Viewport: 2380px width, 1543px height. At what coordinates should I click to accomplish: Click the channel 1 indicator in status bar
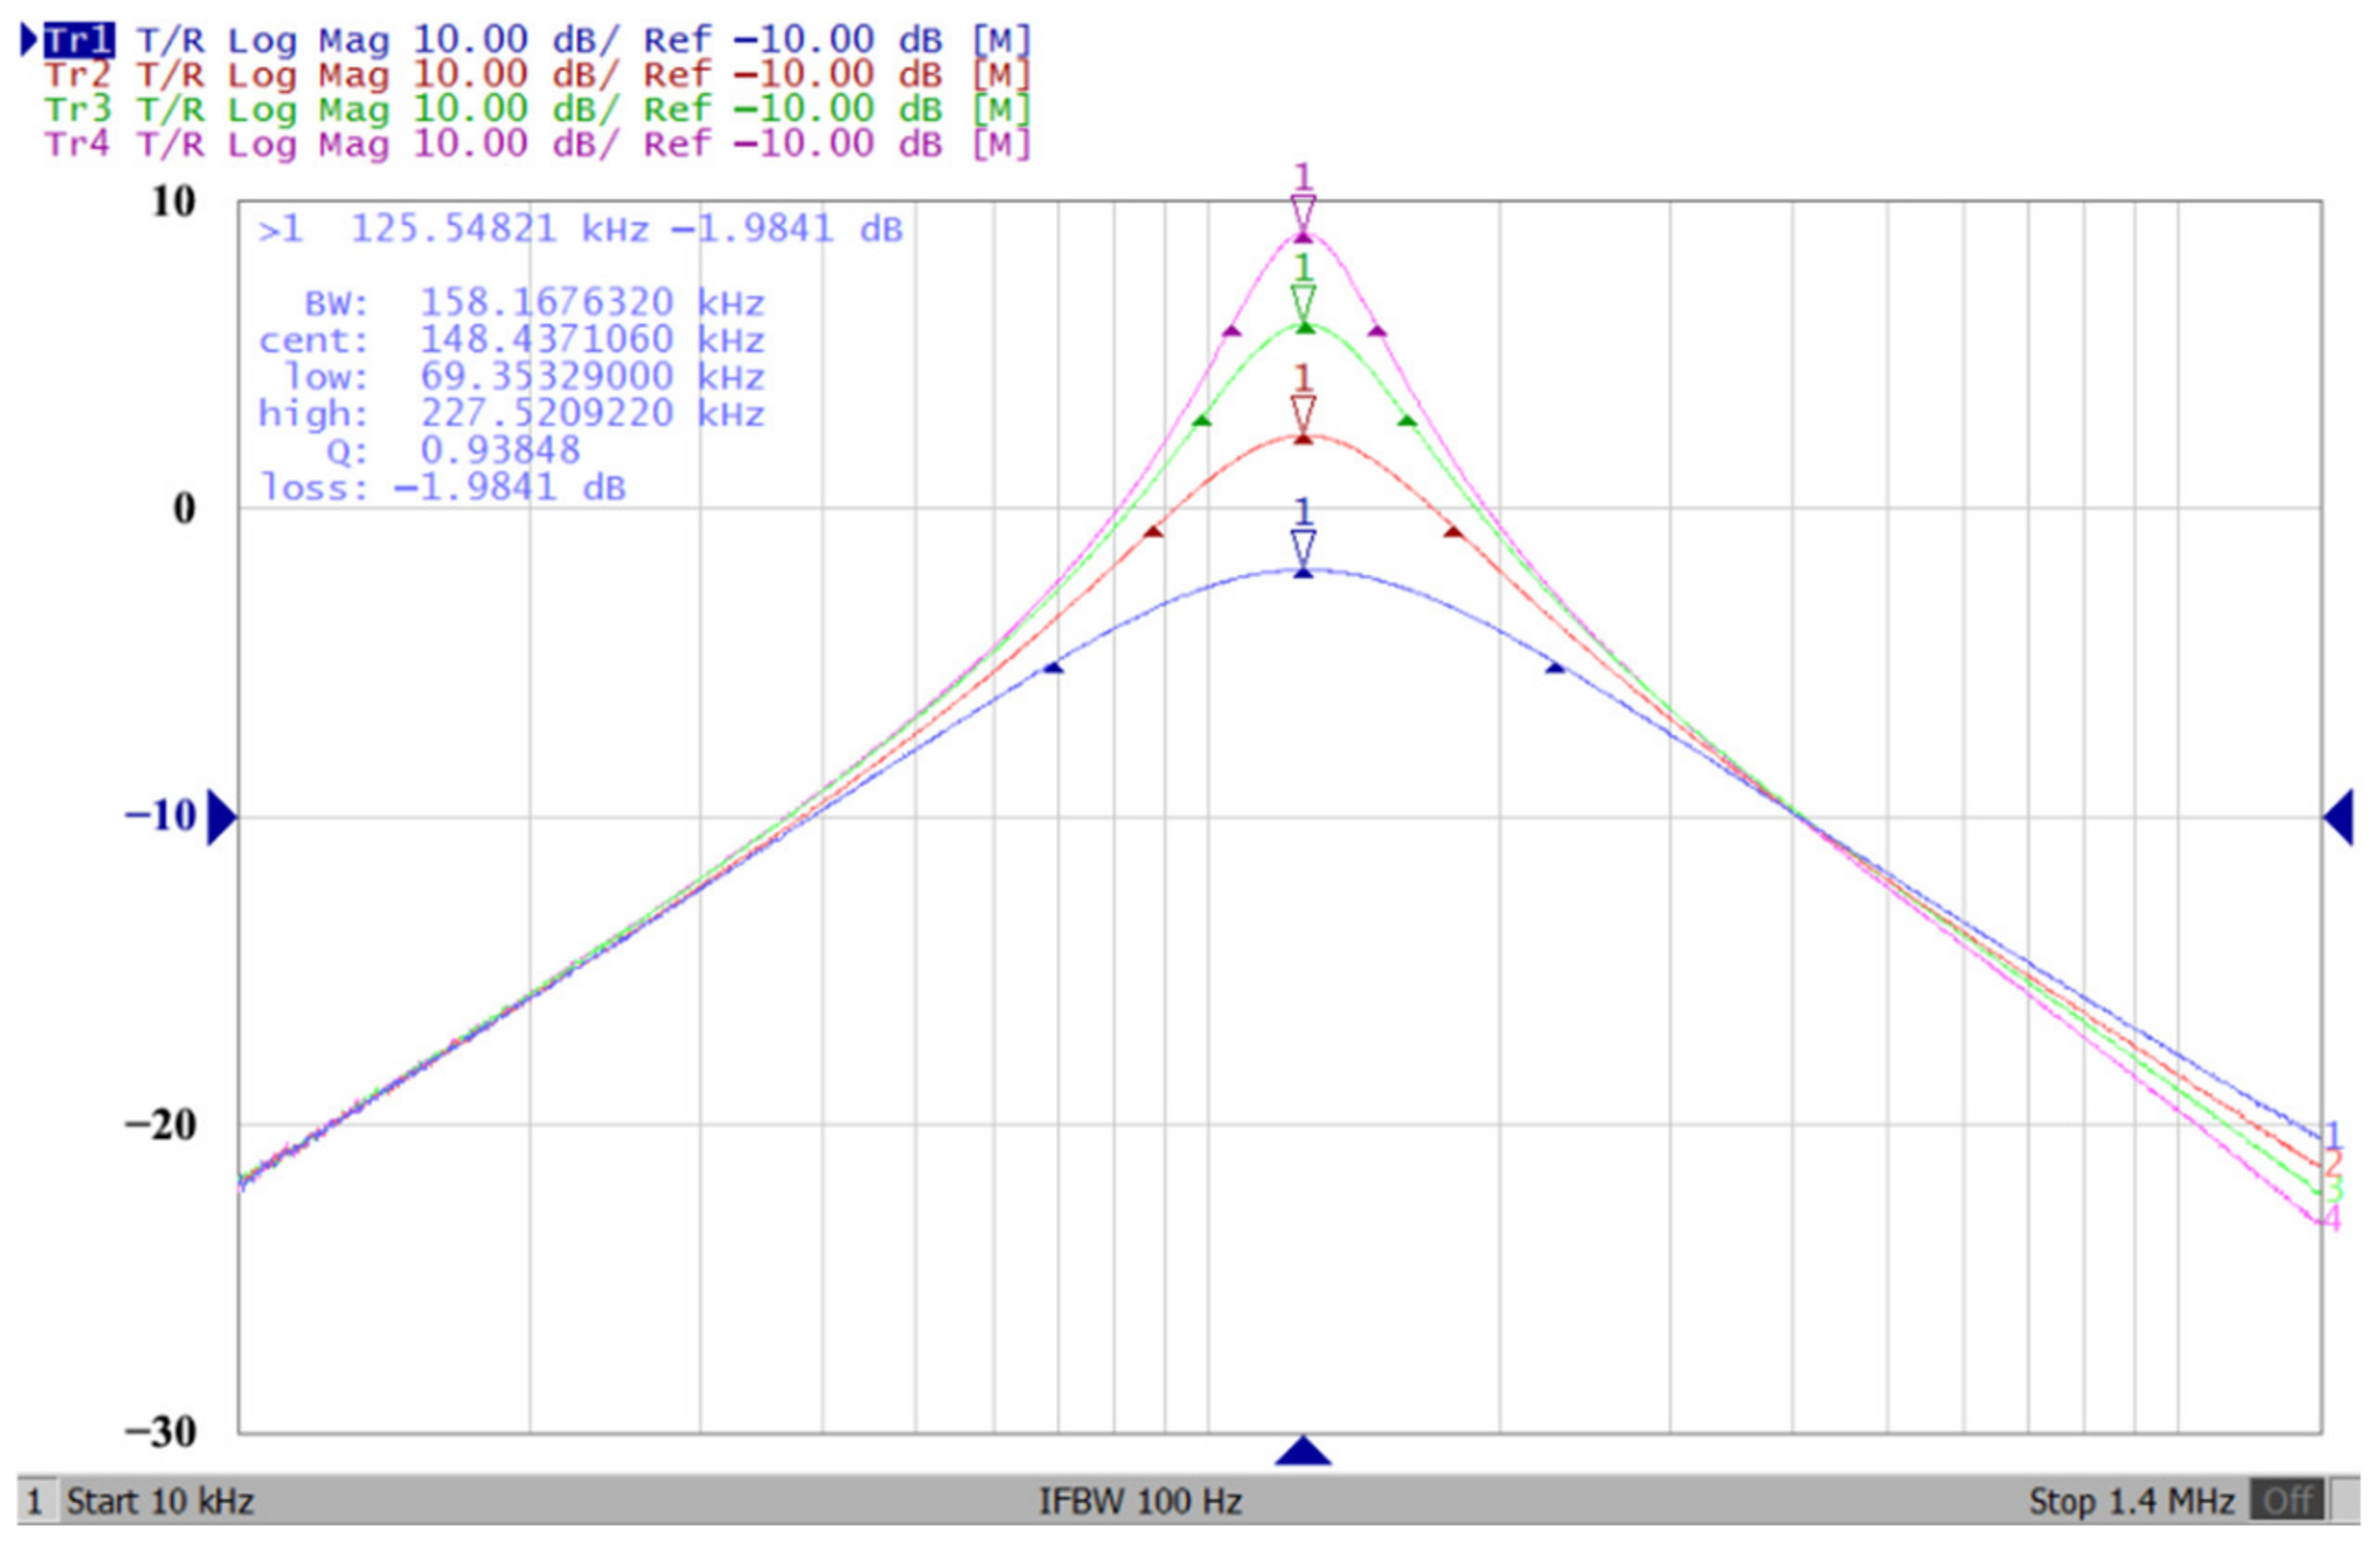click(35, 1501)
